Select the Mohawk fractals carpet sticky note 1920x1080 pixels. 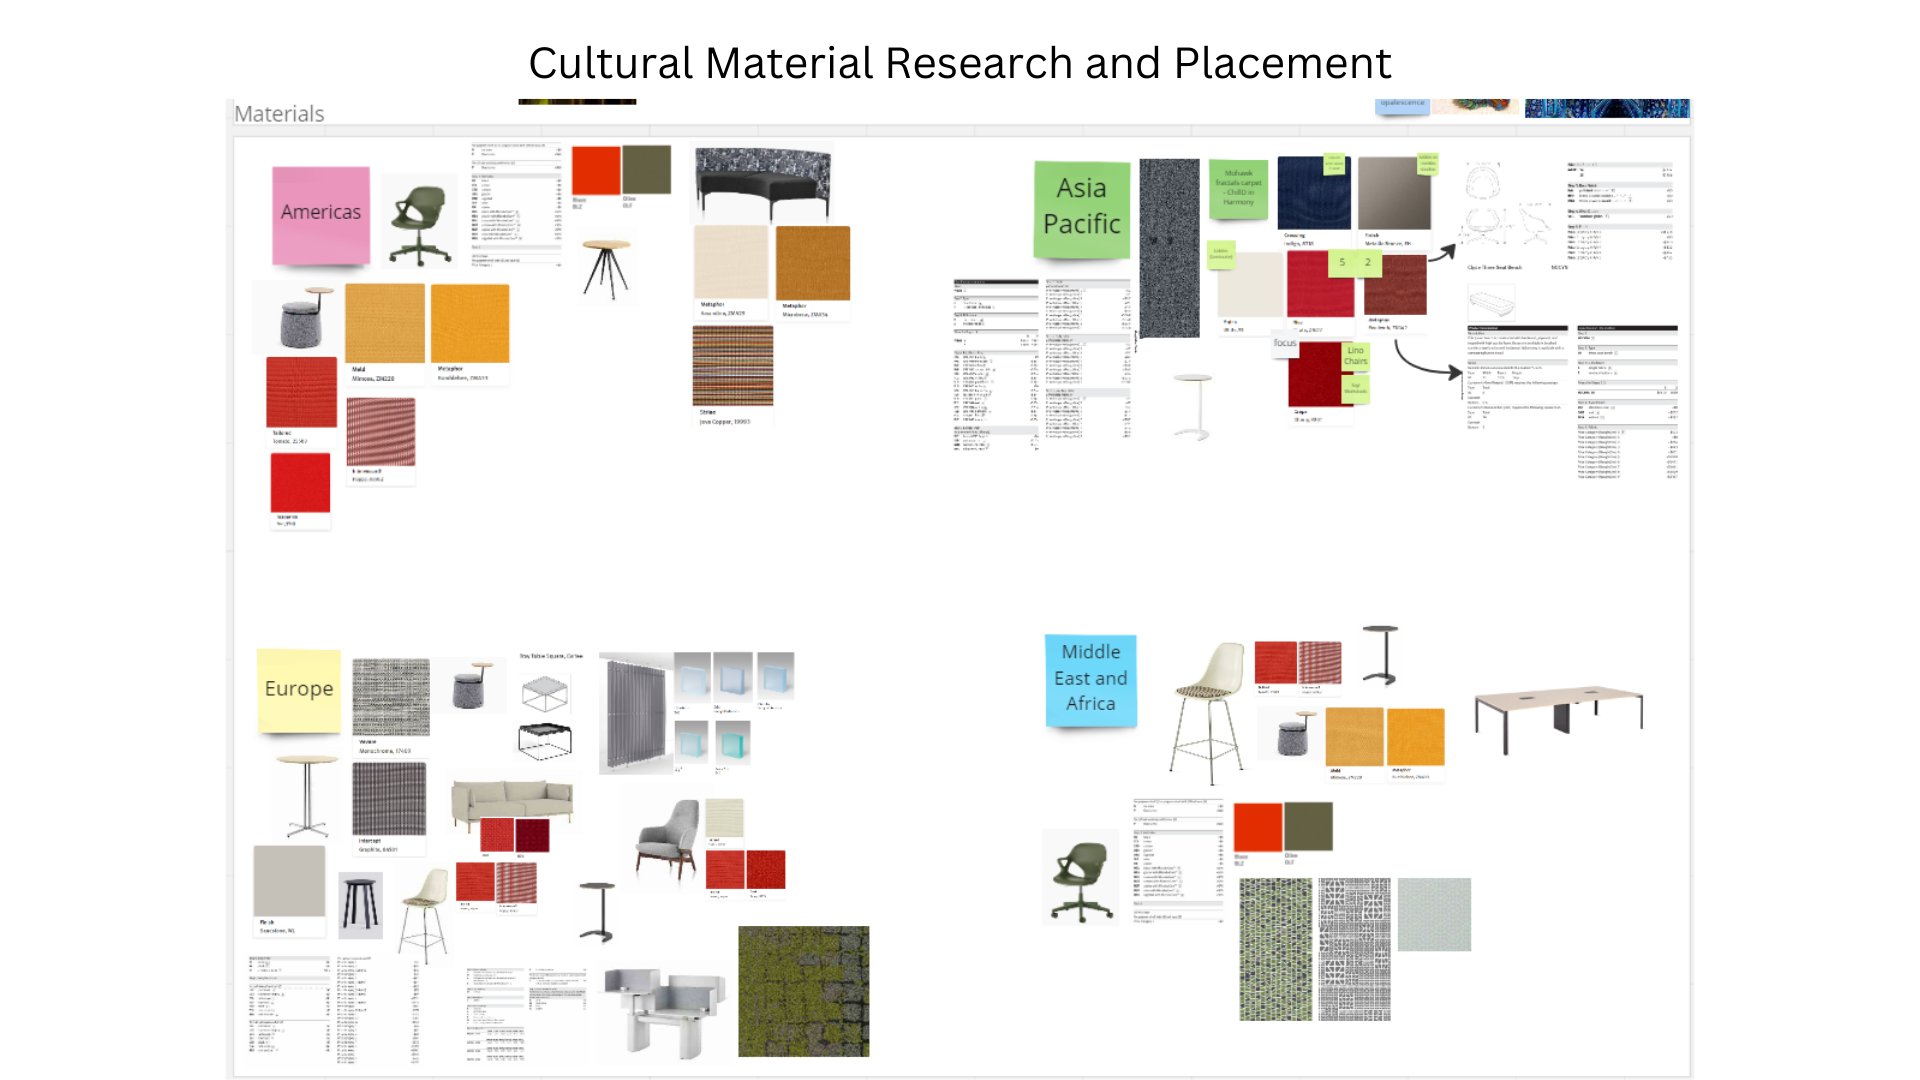(x=1238, y=189)
